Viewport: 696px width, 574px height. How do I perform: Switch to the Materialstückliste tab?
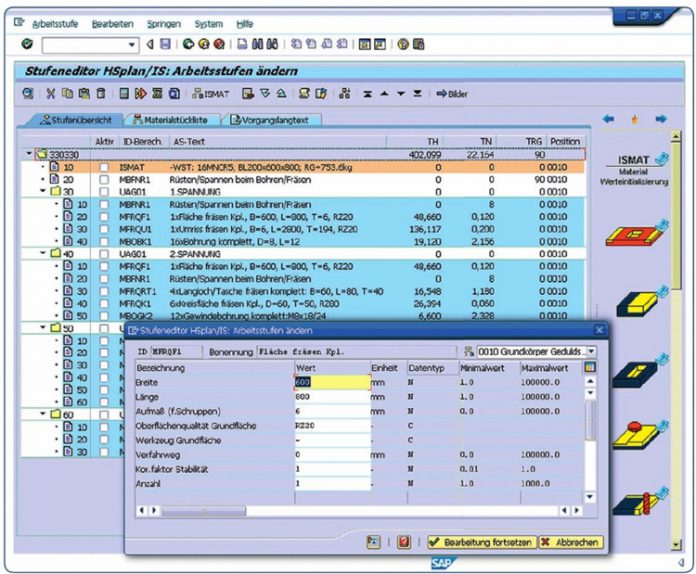171,120
